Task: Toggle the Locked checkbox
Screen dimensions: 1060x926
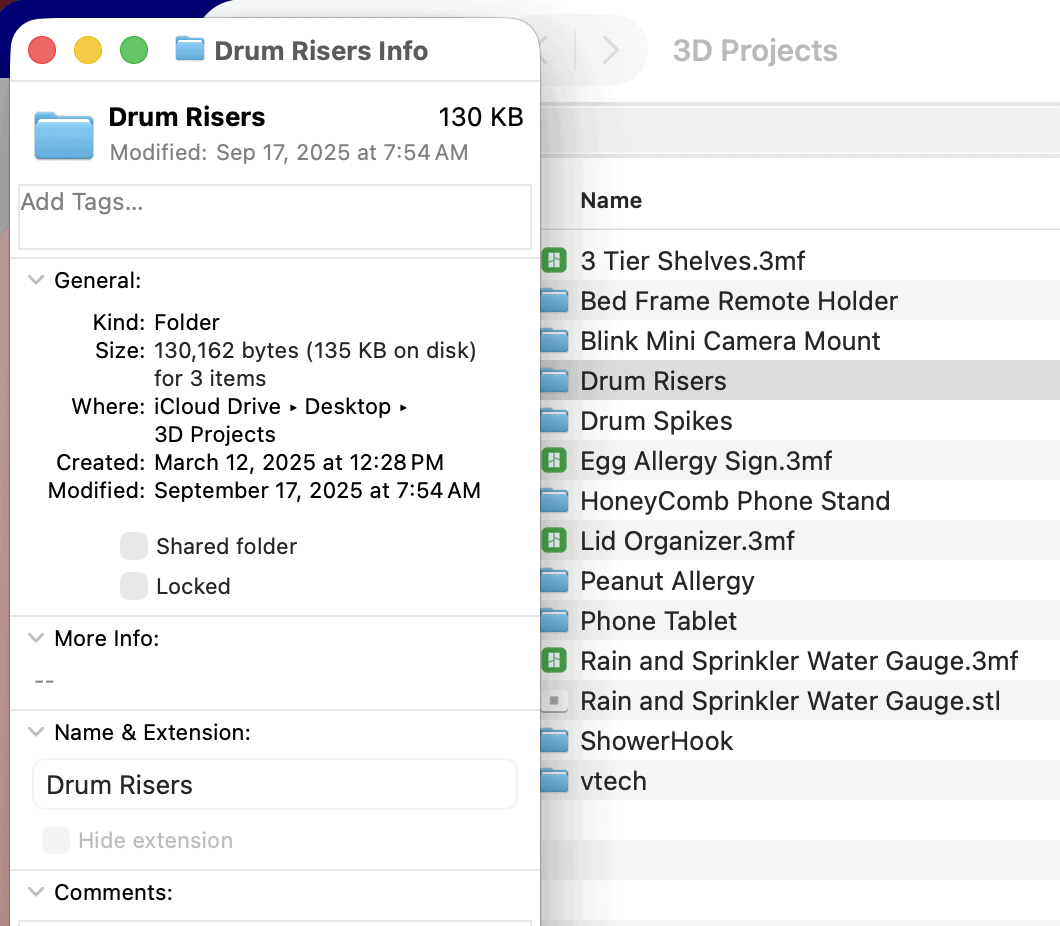Action: point(134,586)
